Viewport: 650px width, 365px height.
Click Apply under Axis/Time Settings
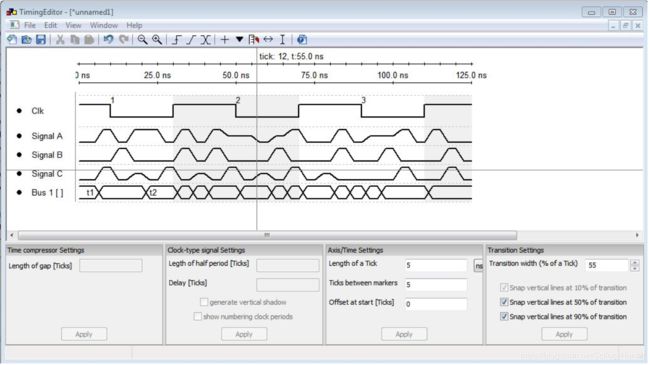click(x=404, y=334)
